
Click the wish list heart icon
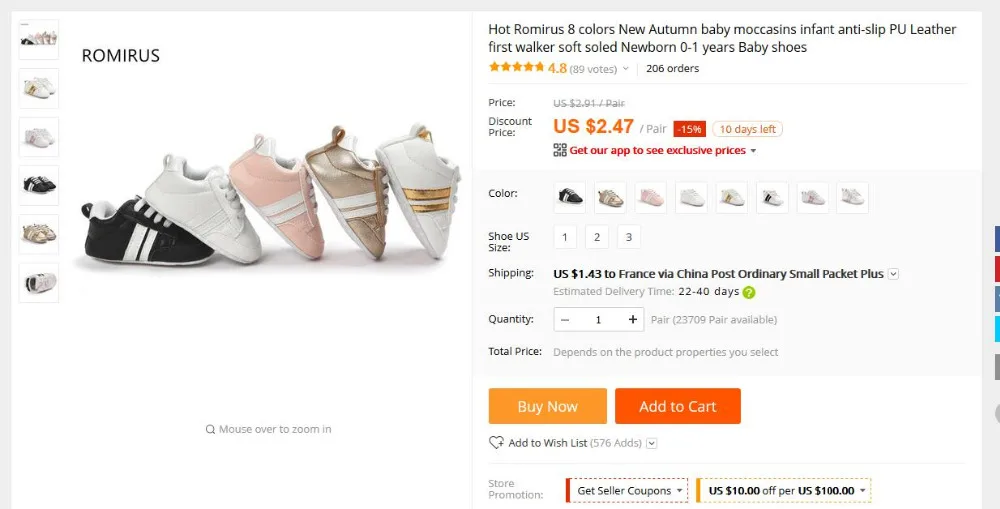[x=496, y=443]
